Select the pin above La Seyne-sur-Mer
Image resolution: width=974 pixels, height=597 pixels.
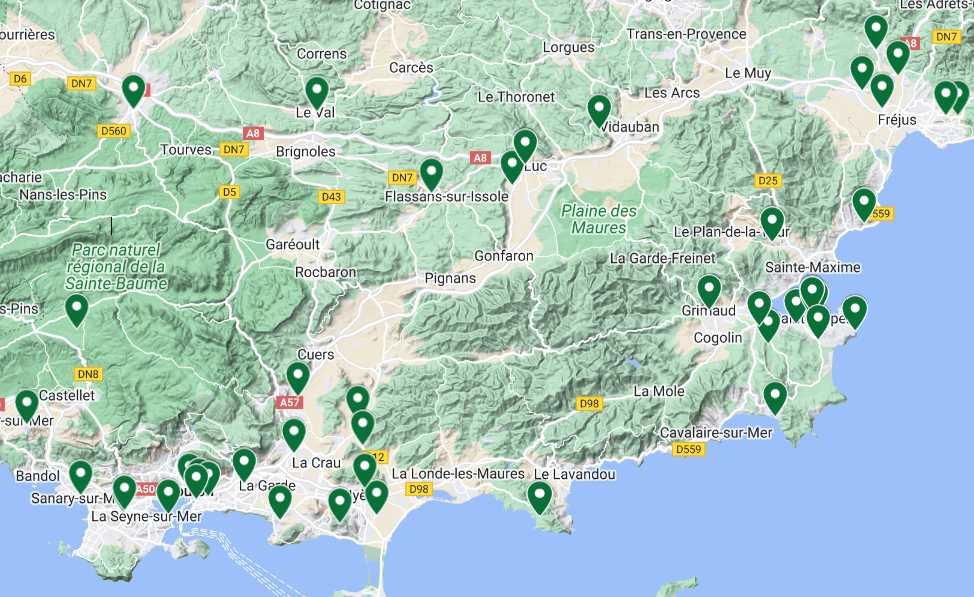click(124, 491)
